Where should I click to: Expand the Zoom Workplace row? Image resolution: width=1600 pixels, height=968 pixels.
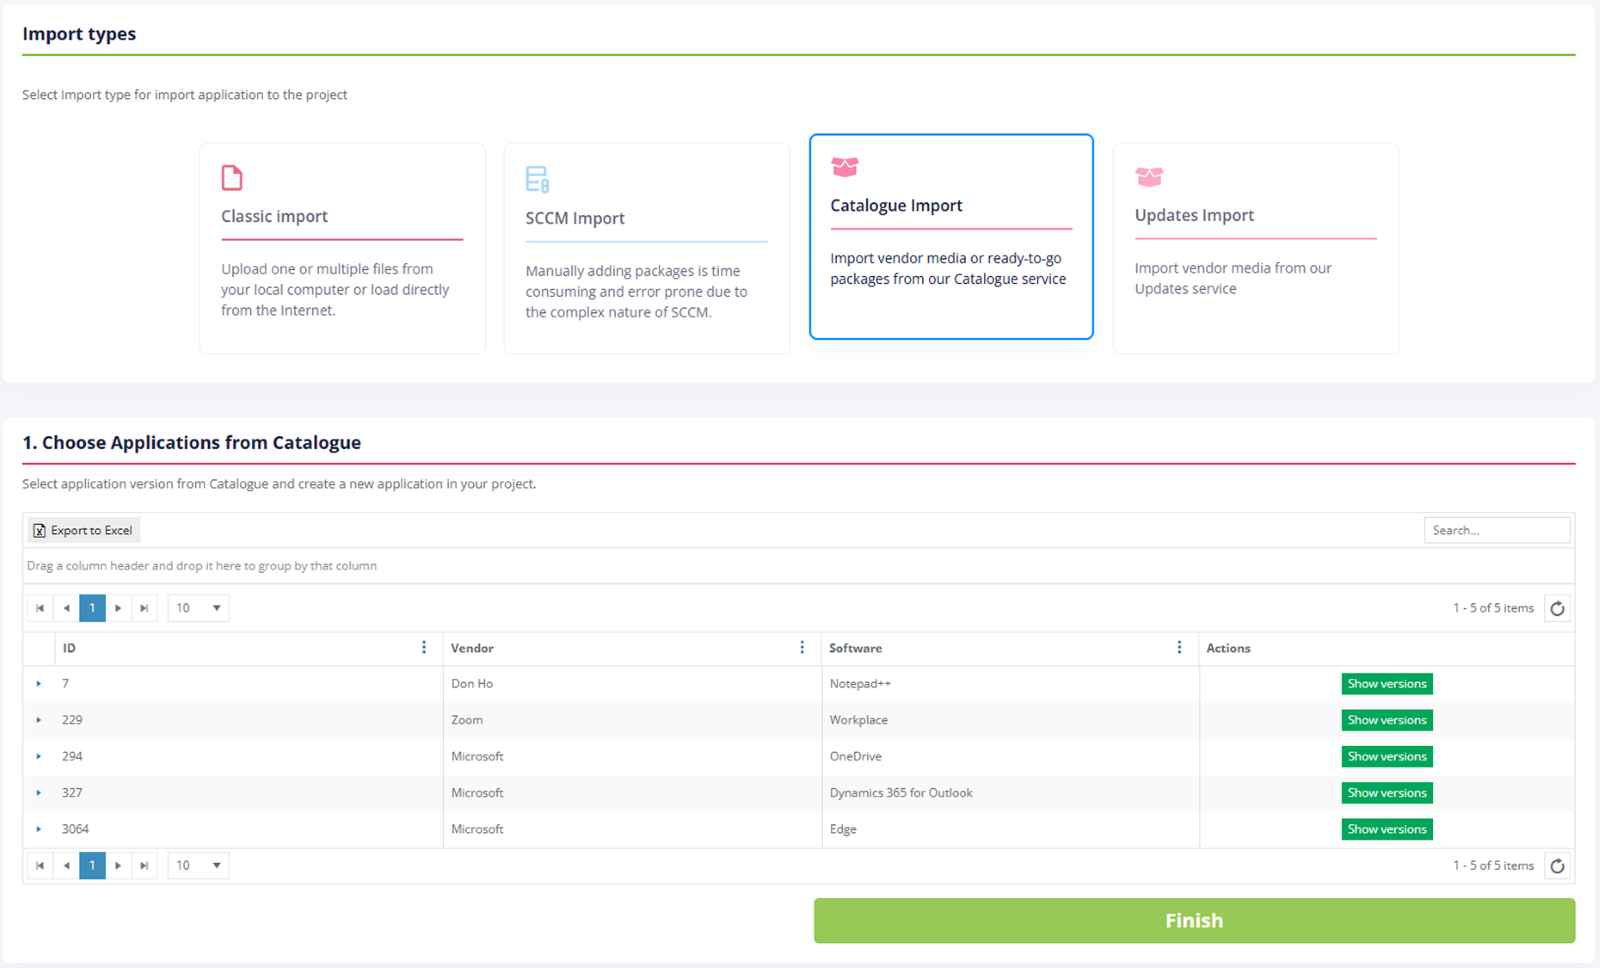39,720
